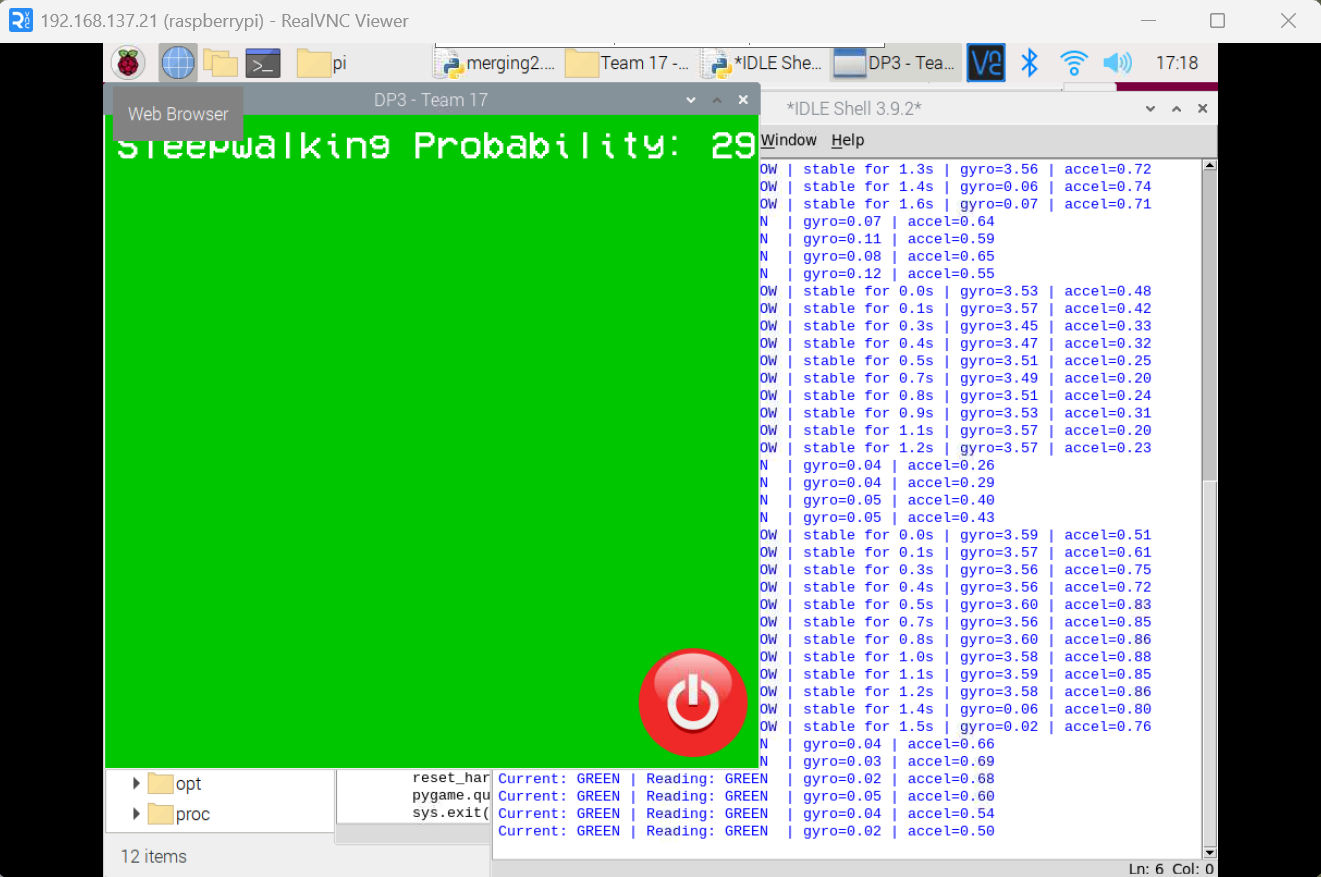This screenshot has height=877, width=1321.
Task: Open the Raspberry Pi applications menu
Action: tap(127, 62)
